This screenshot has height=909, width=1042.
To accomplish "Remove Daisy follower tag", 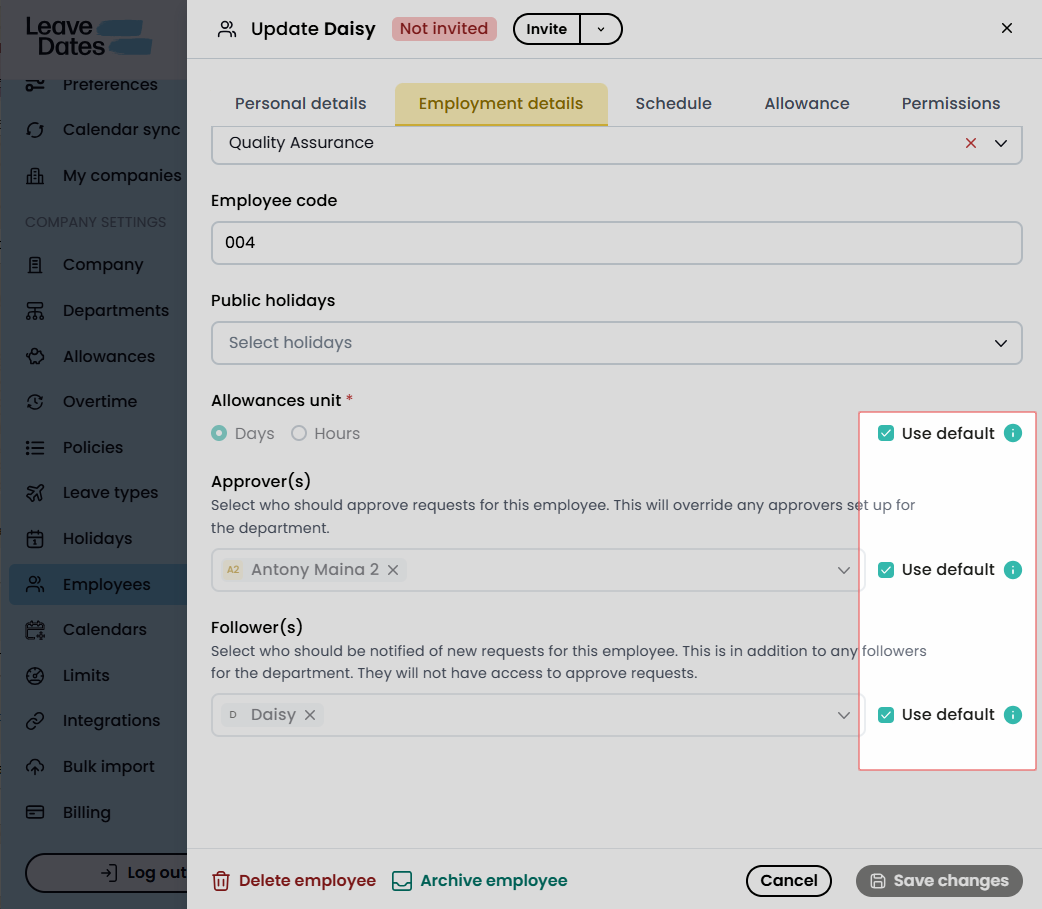I will click(310, 715).
